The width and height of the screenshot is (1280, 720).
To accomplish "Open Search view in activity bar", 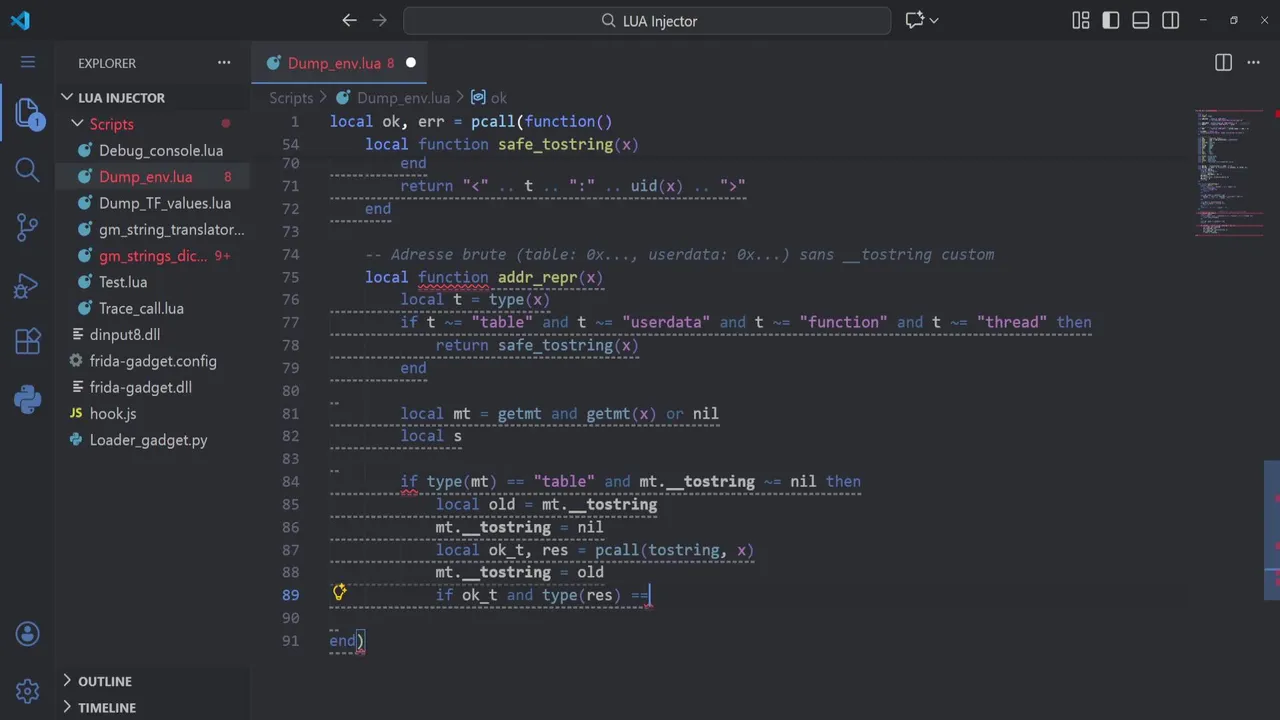I will tap(27, 170).
